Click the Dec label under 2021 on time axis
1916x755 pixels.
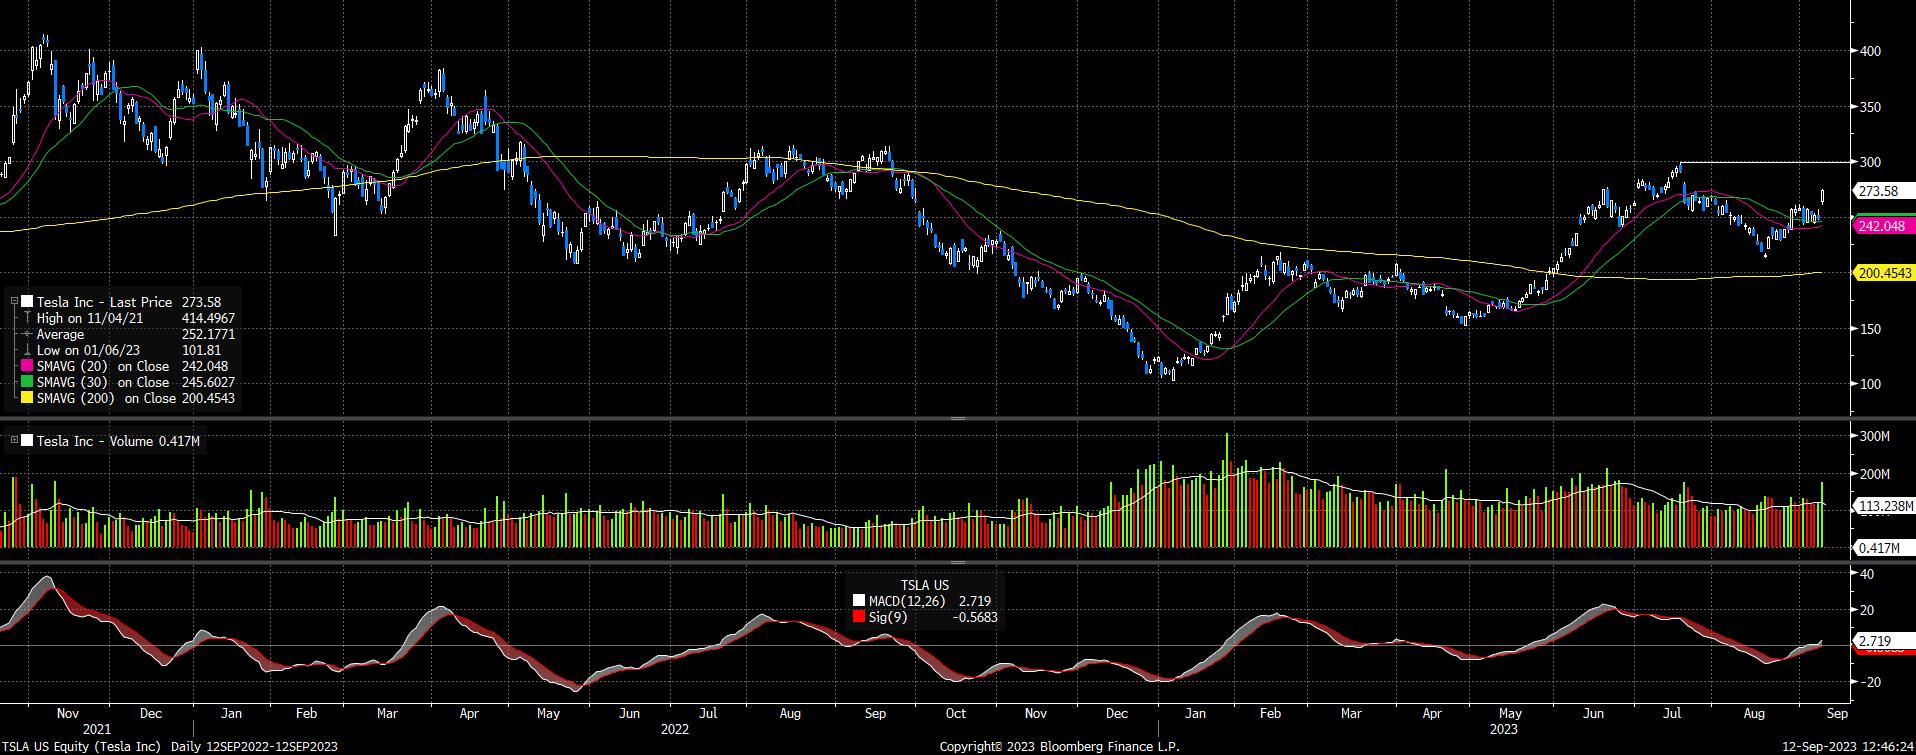pyautogui.click(x=151, y=714)
